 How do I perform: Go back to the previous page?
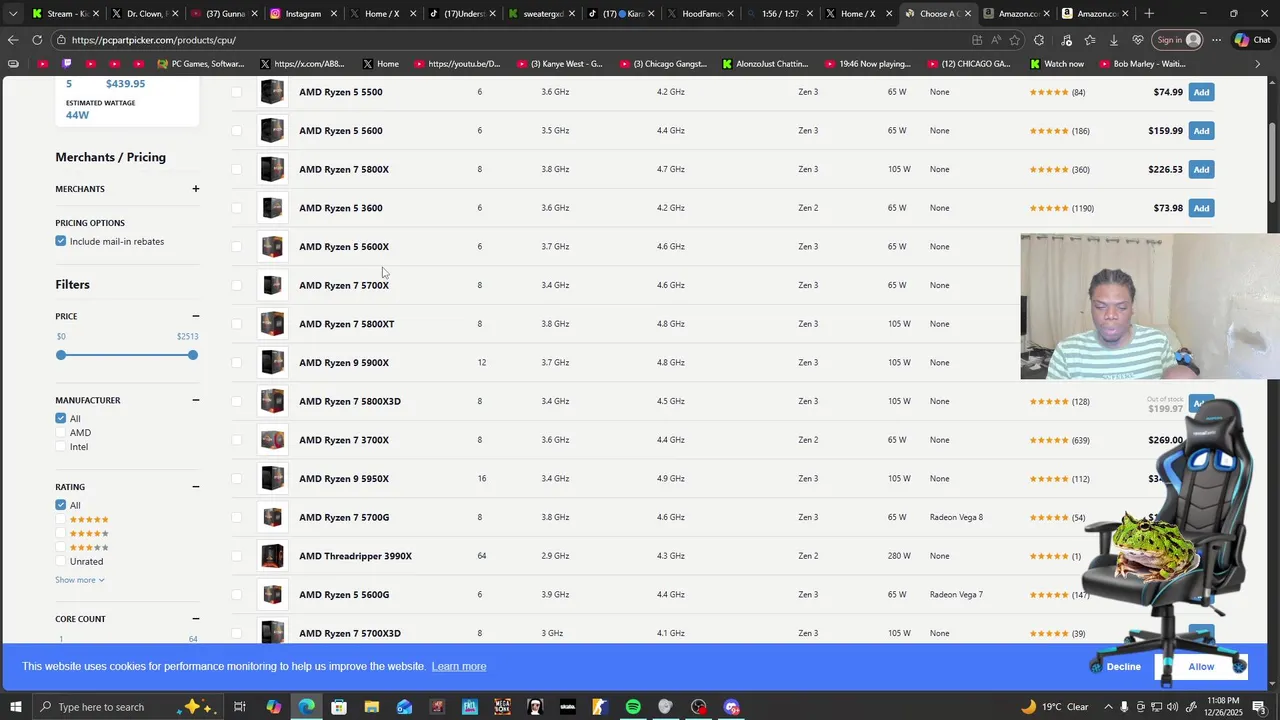coord(12,40)
